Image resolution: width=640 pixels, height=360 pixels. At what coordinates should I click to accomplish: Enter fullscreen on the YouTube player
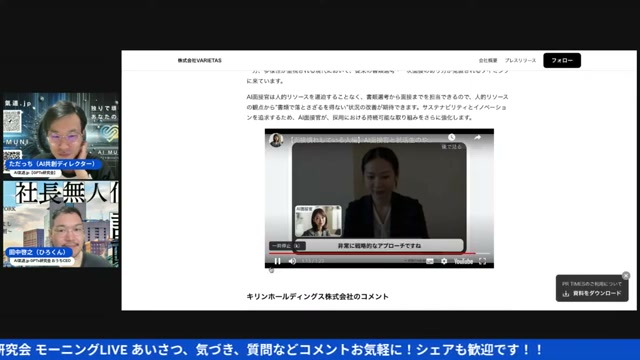click(482, 261)
